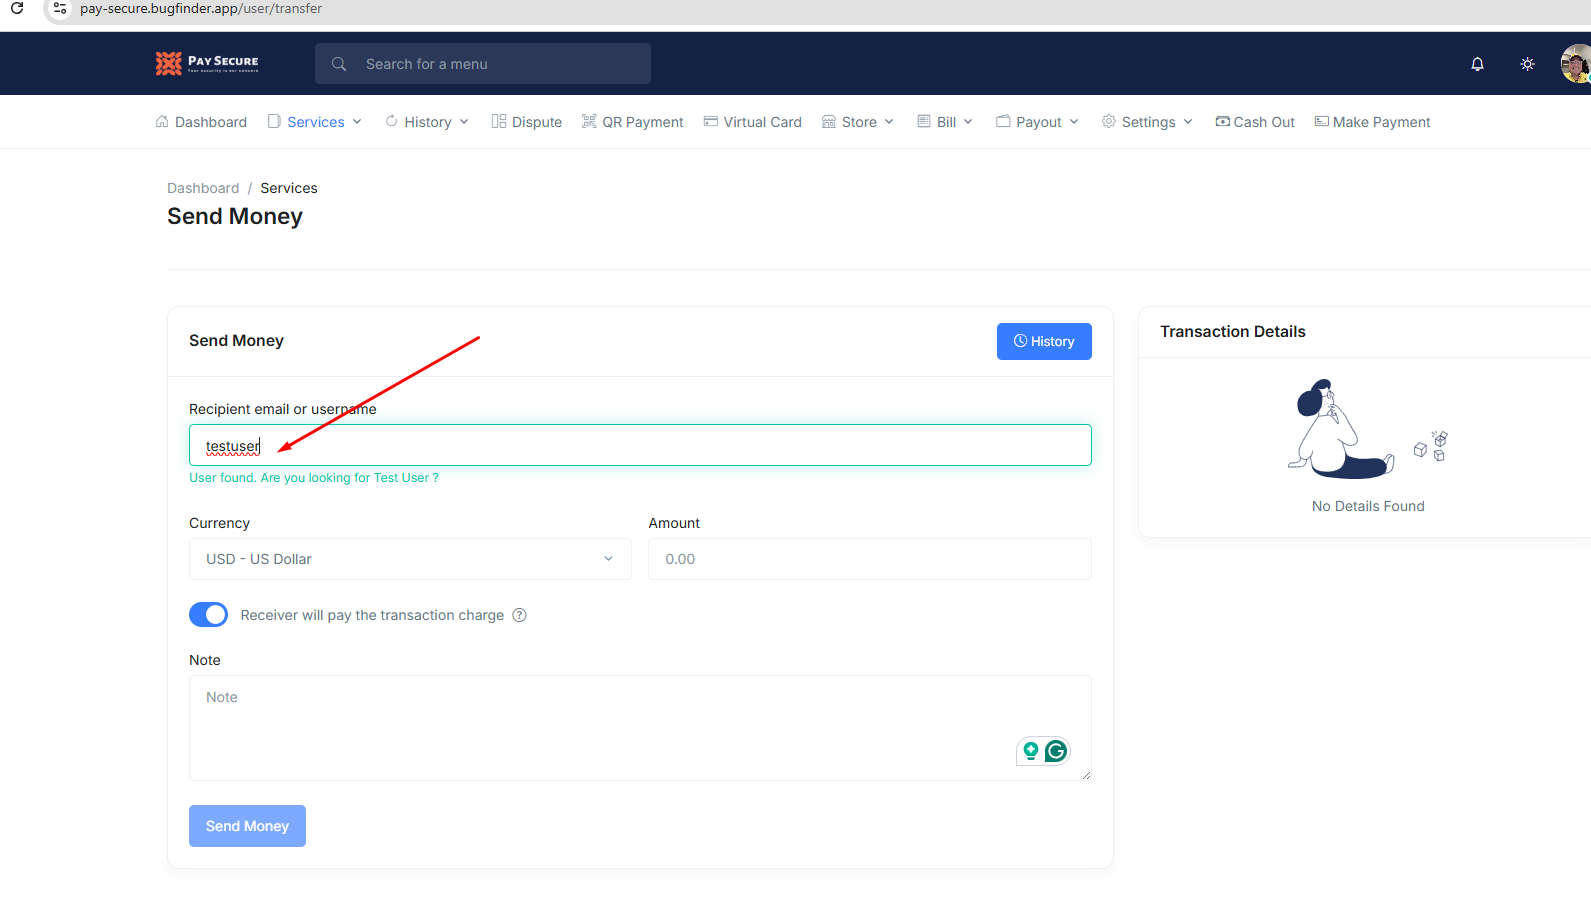The image size is (1591, 903).
Task: Expand the Services menu
Action: (x=315, y=122)
